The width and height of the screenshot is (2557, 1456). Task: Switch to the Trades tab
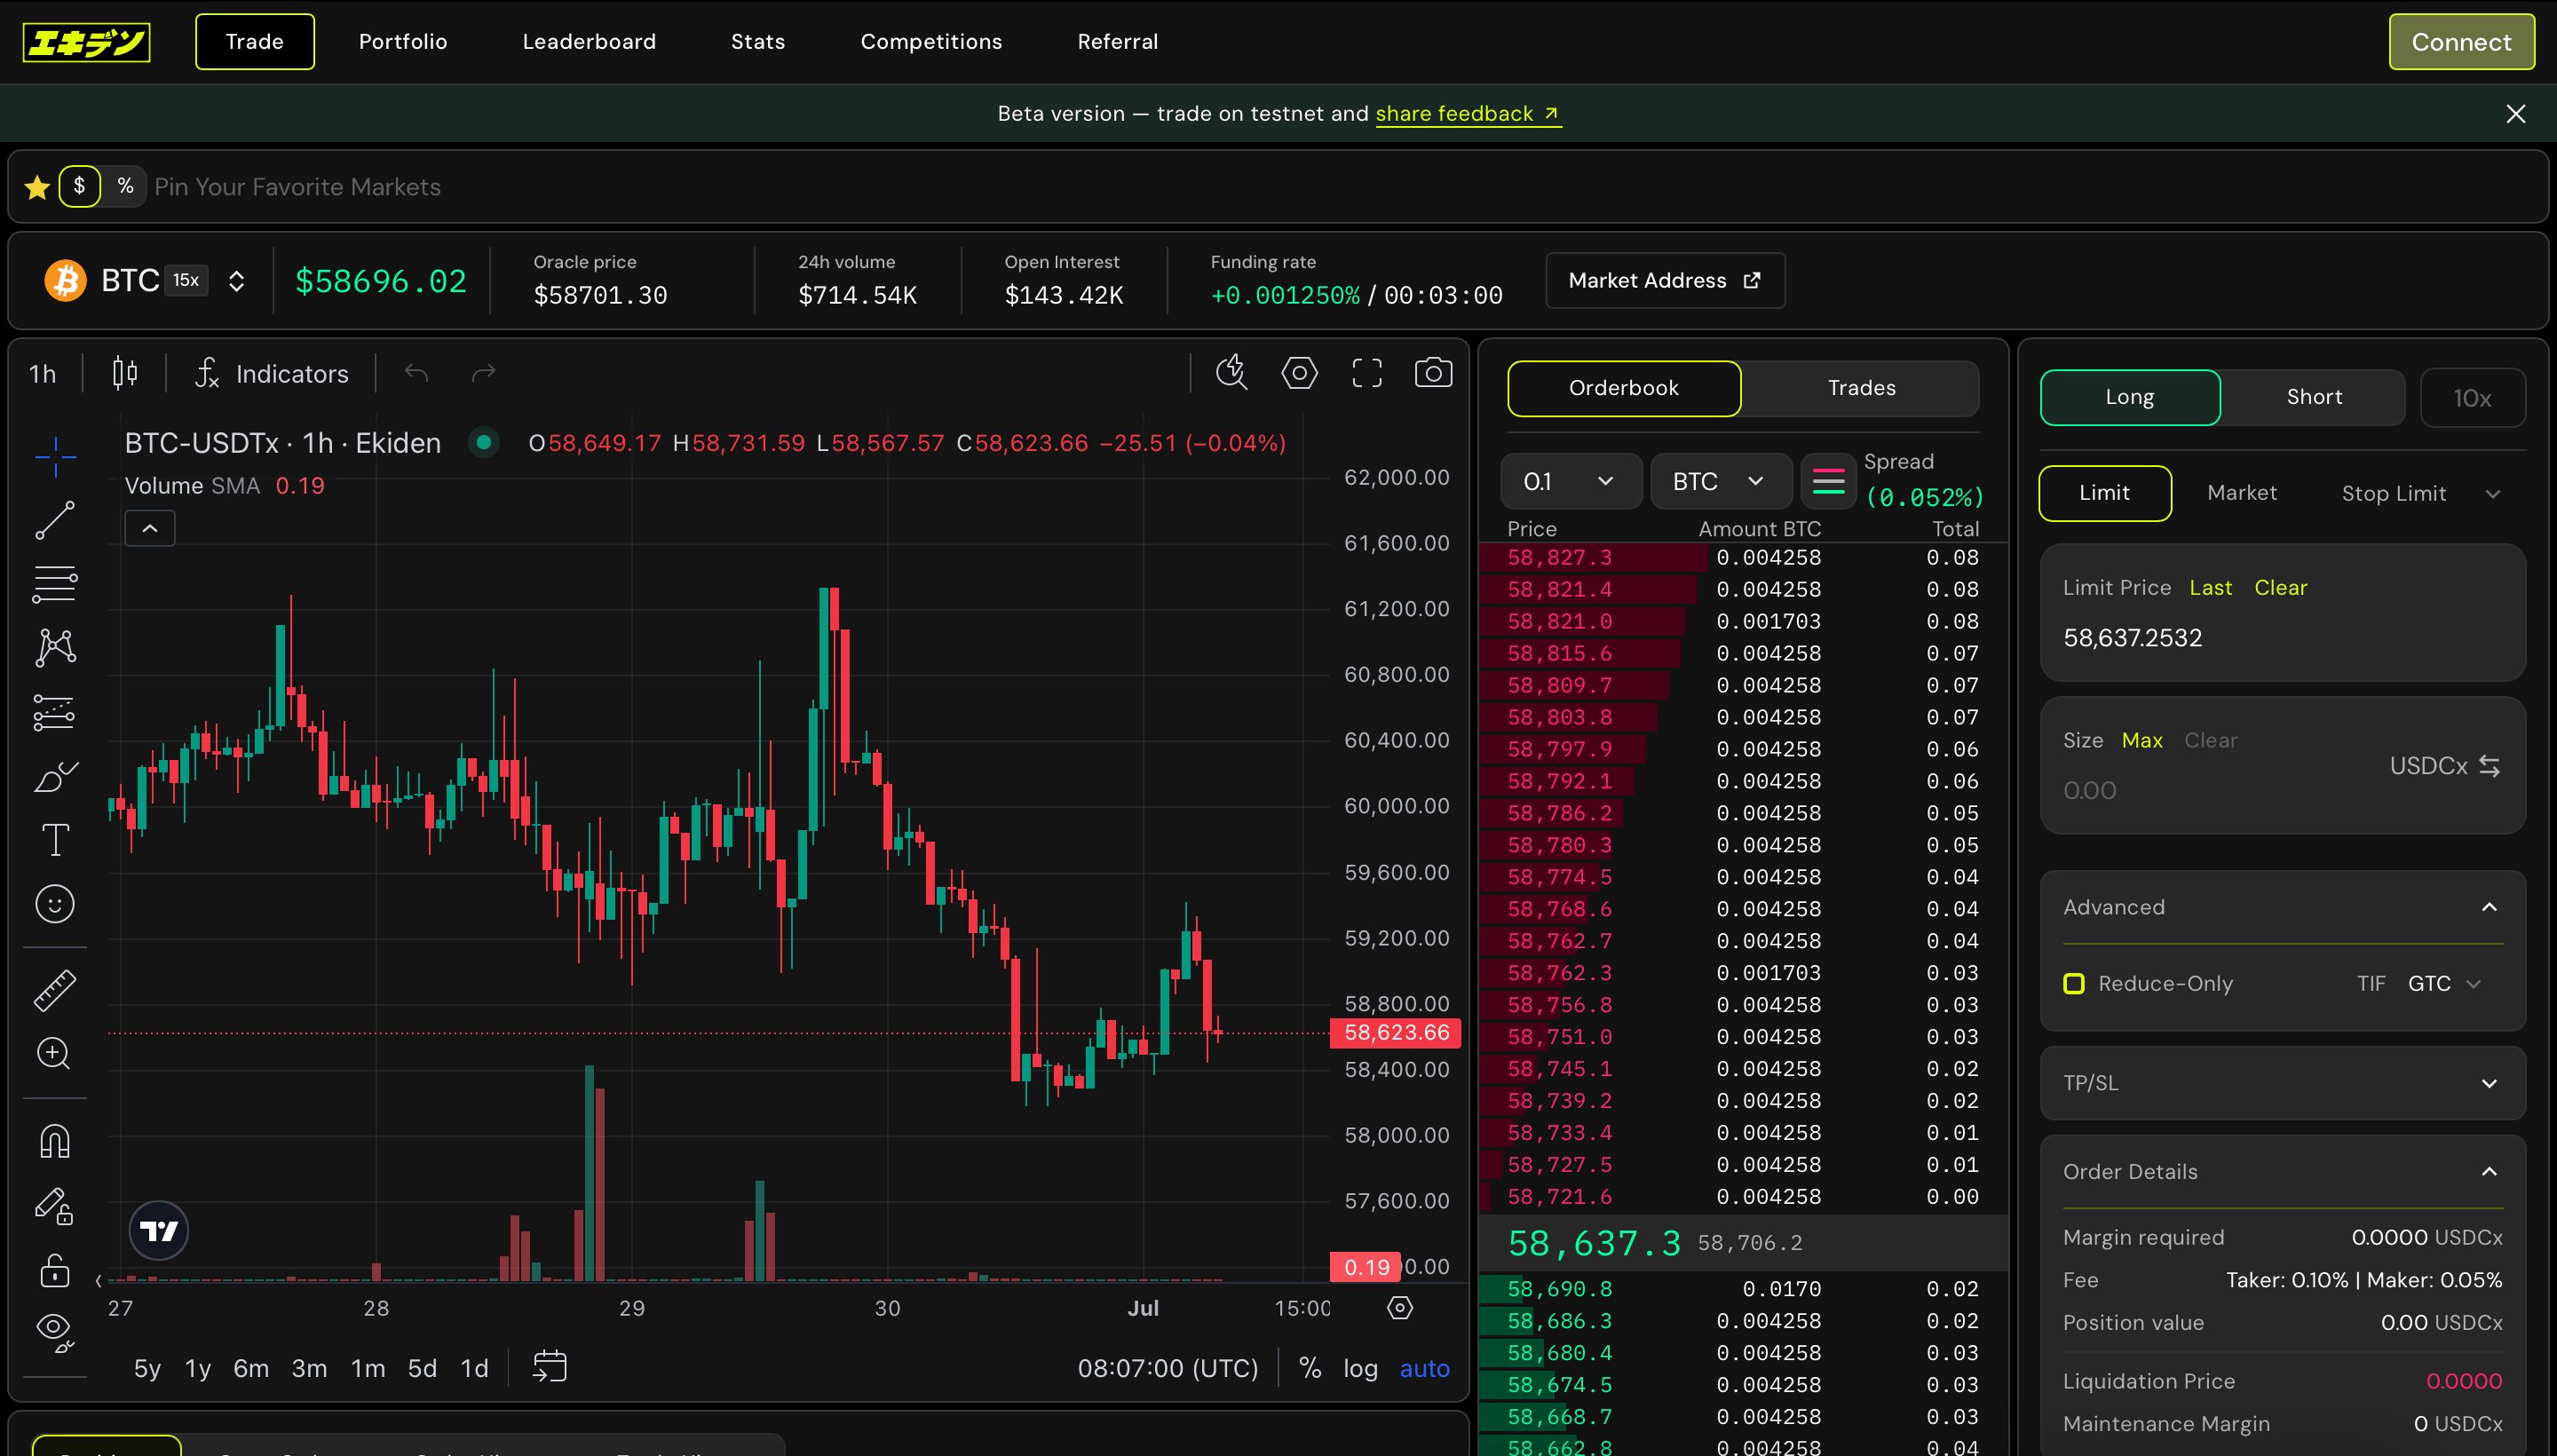coord(1861,388)
